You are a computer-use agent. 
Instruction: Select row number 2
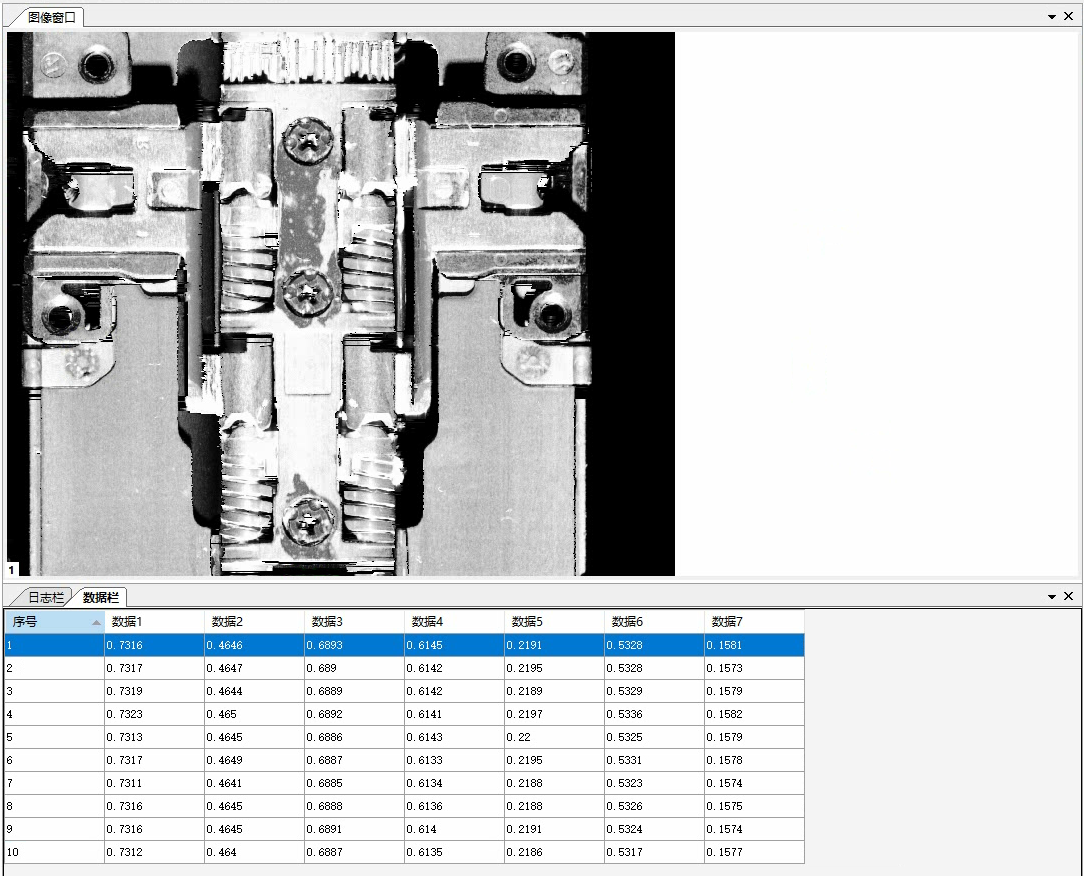click(55, 668)
